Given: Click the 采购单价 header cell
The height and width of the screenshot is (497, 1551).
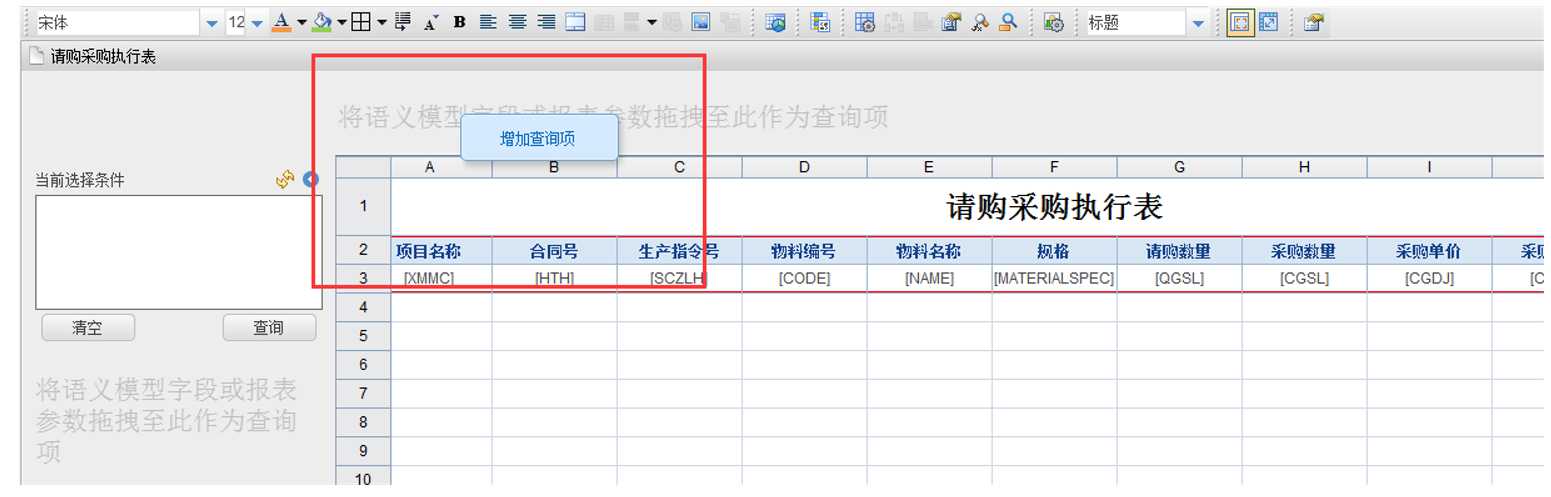Looking at the screenshot, I should point(1429,251).
